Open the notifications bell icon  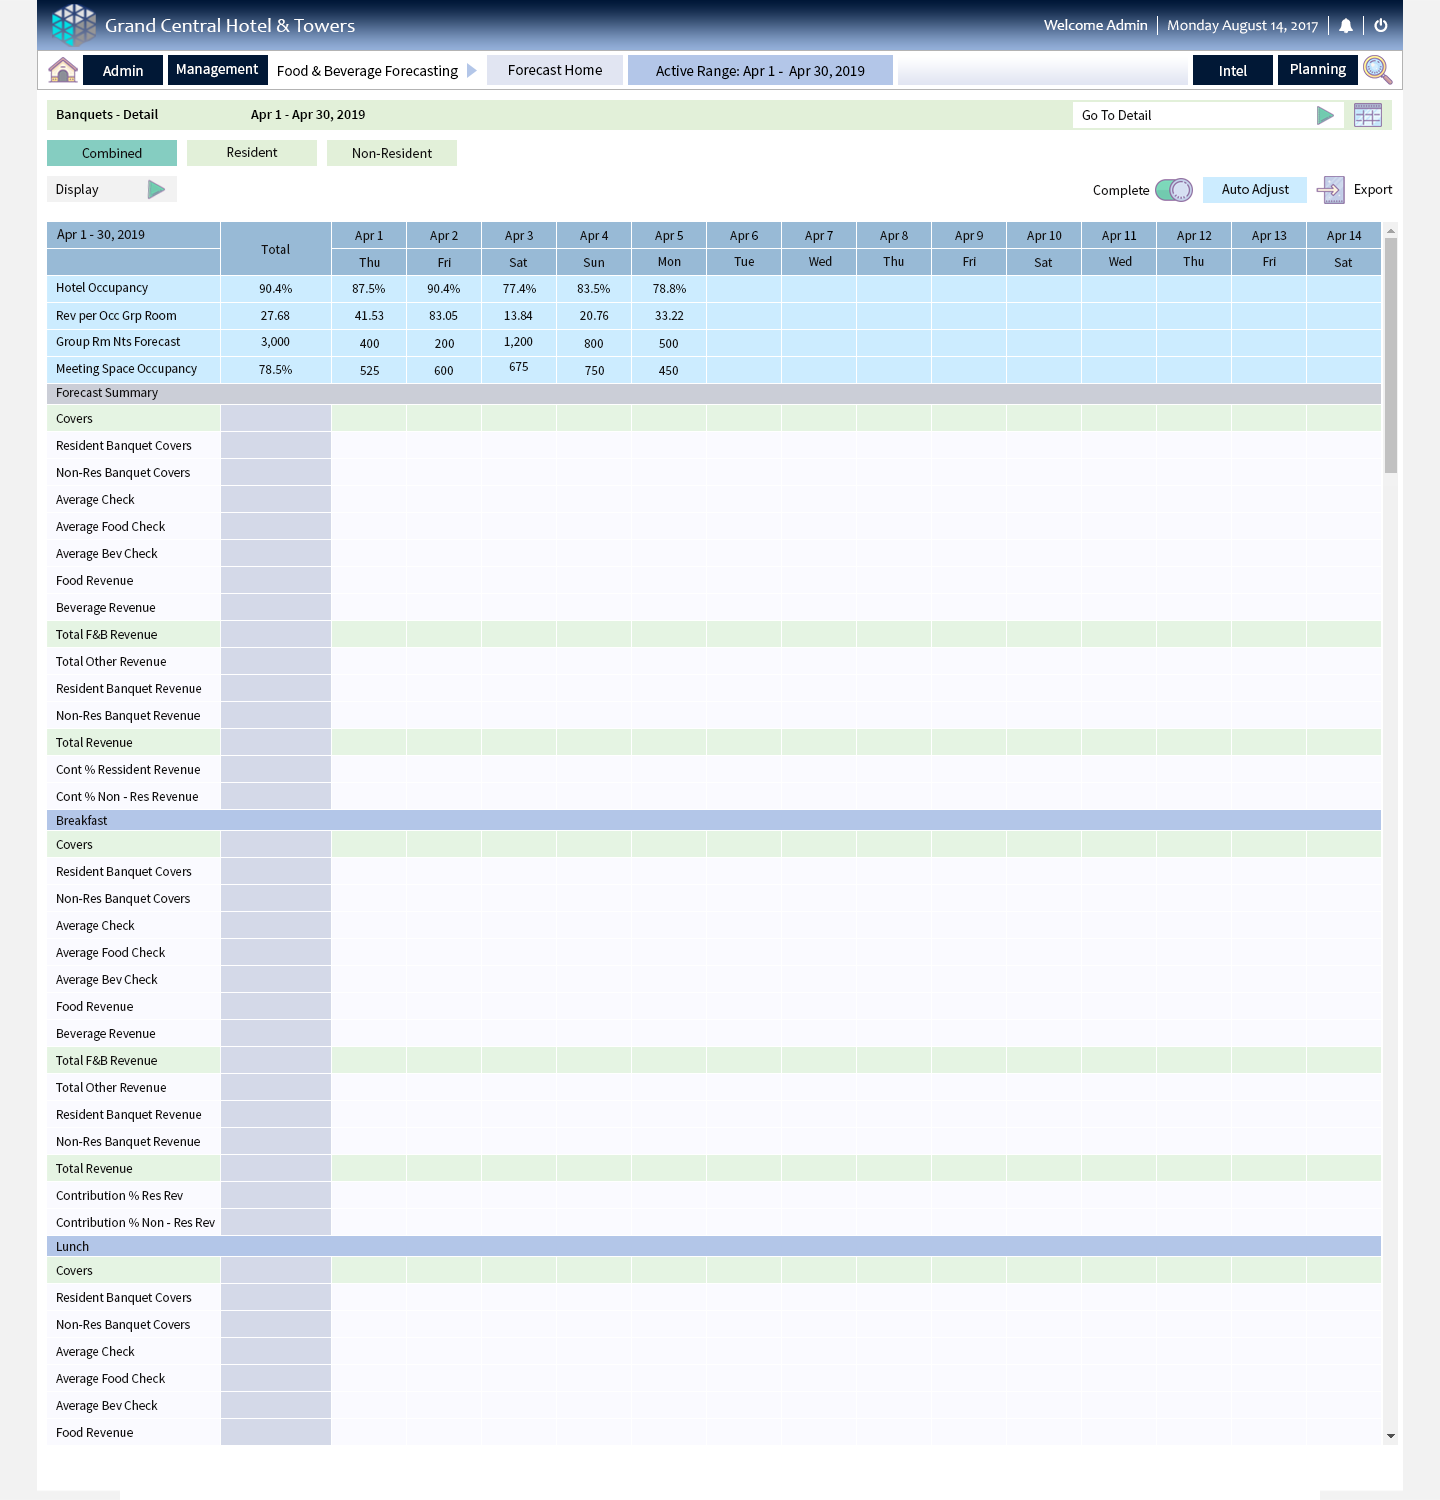point(1346,26)
